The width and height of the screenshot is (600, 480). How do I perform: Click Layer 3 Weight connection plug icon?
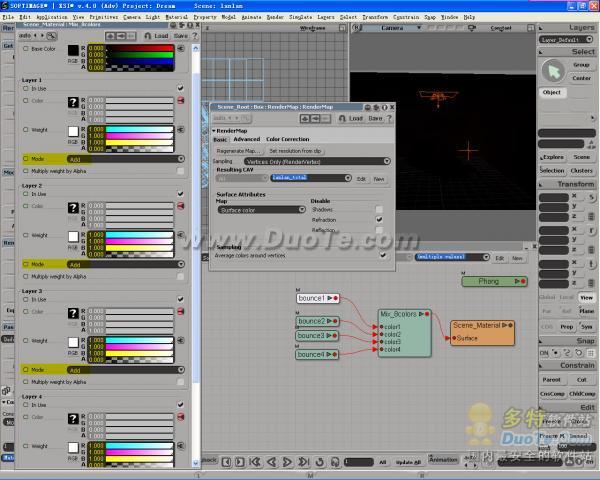(x=181, y=340)
